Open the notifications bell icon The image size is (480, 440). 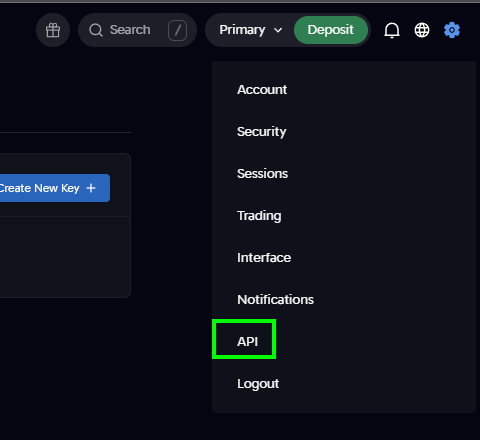pyautogui.click(x=392, y=30)
